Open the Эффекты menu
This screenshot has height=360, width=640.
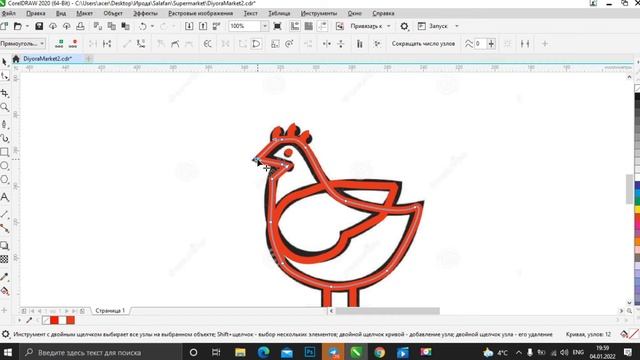145,13
